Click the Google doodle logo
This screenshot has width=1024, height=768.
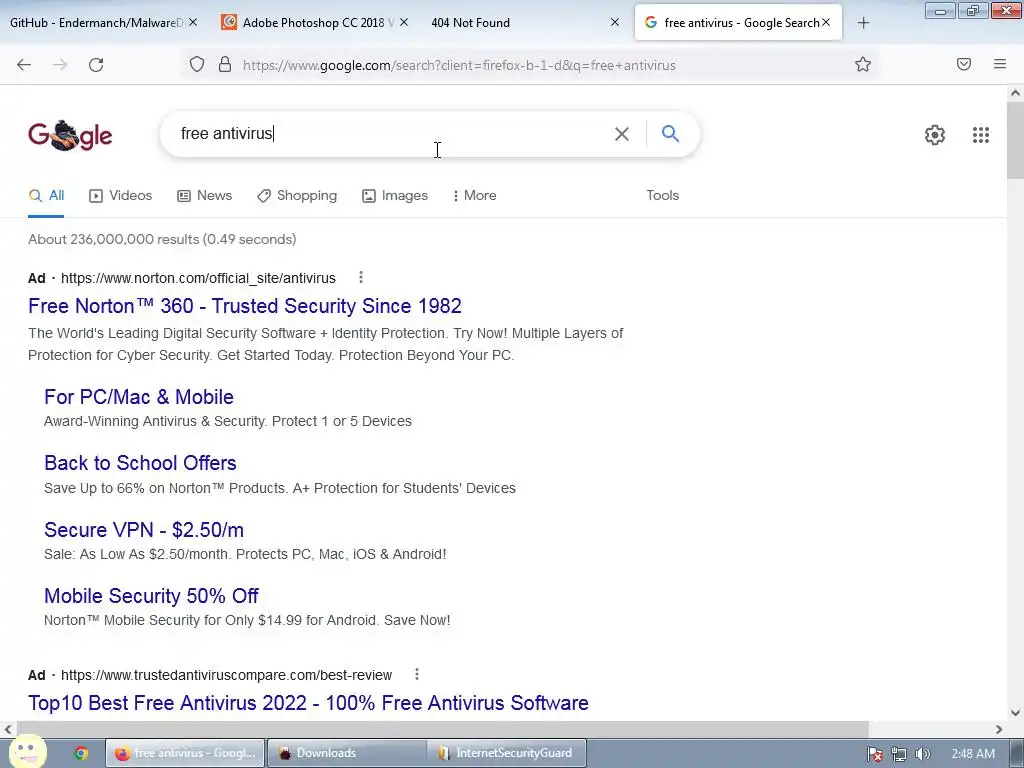click(70, 135)
